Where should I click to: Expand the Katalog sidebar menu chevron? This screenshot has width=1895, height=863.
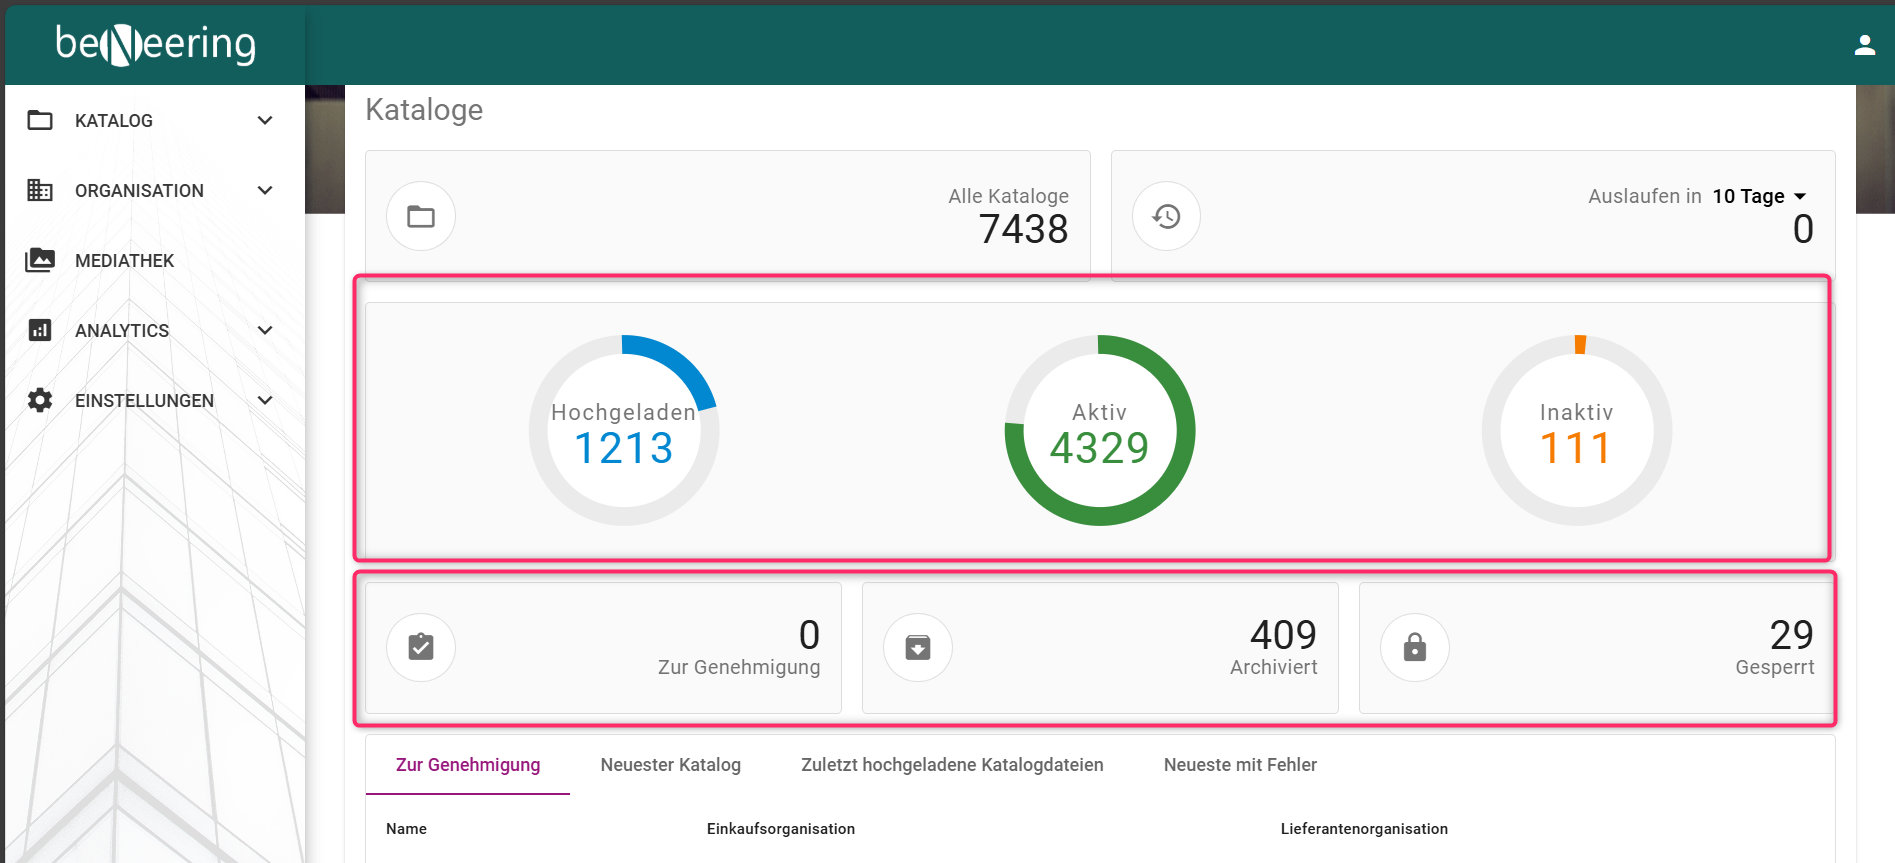[265, 120]
